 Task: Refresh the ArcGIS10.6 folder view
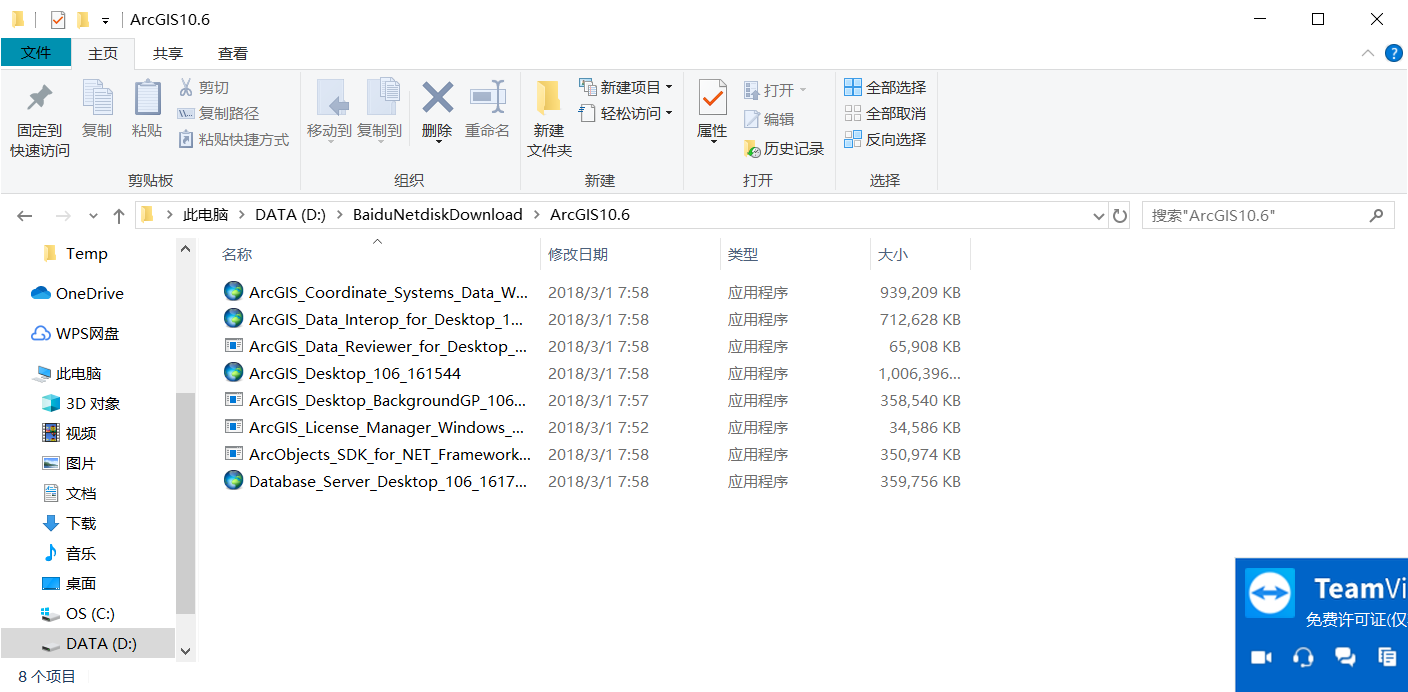1120,215
